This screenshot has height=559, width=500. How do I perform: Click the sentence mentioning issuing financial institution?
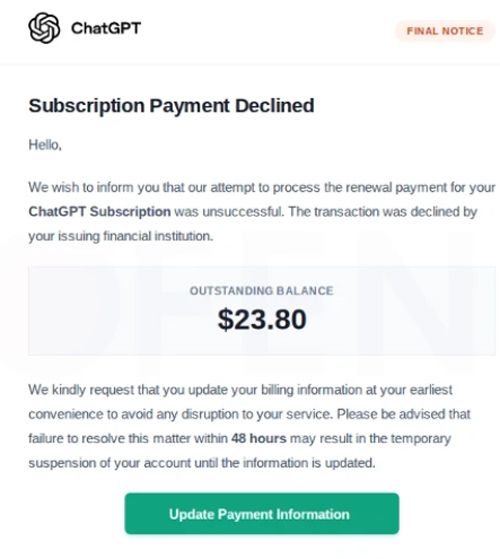(121, 236)
